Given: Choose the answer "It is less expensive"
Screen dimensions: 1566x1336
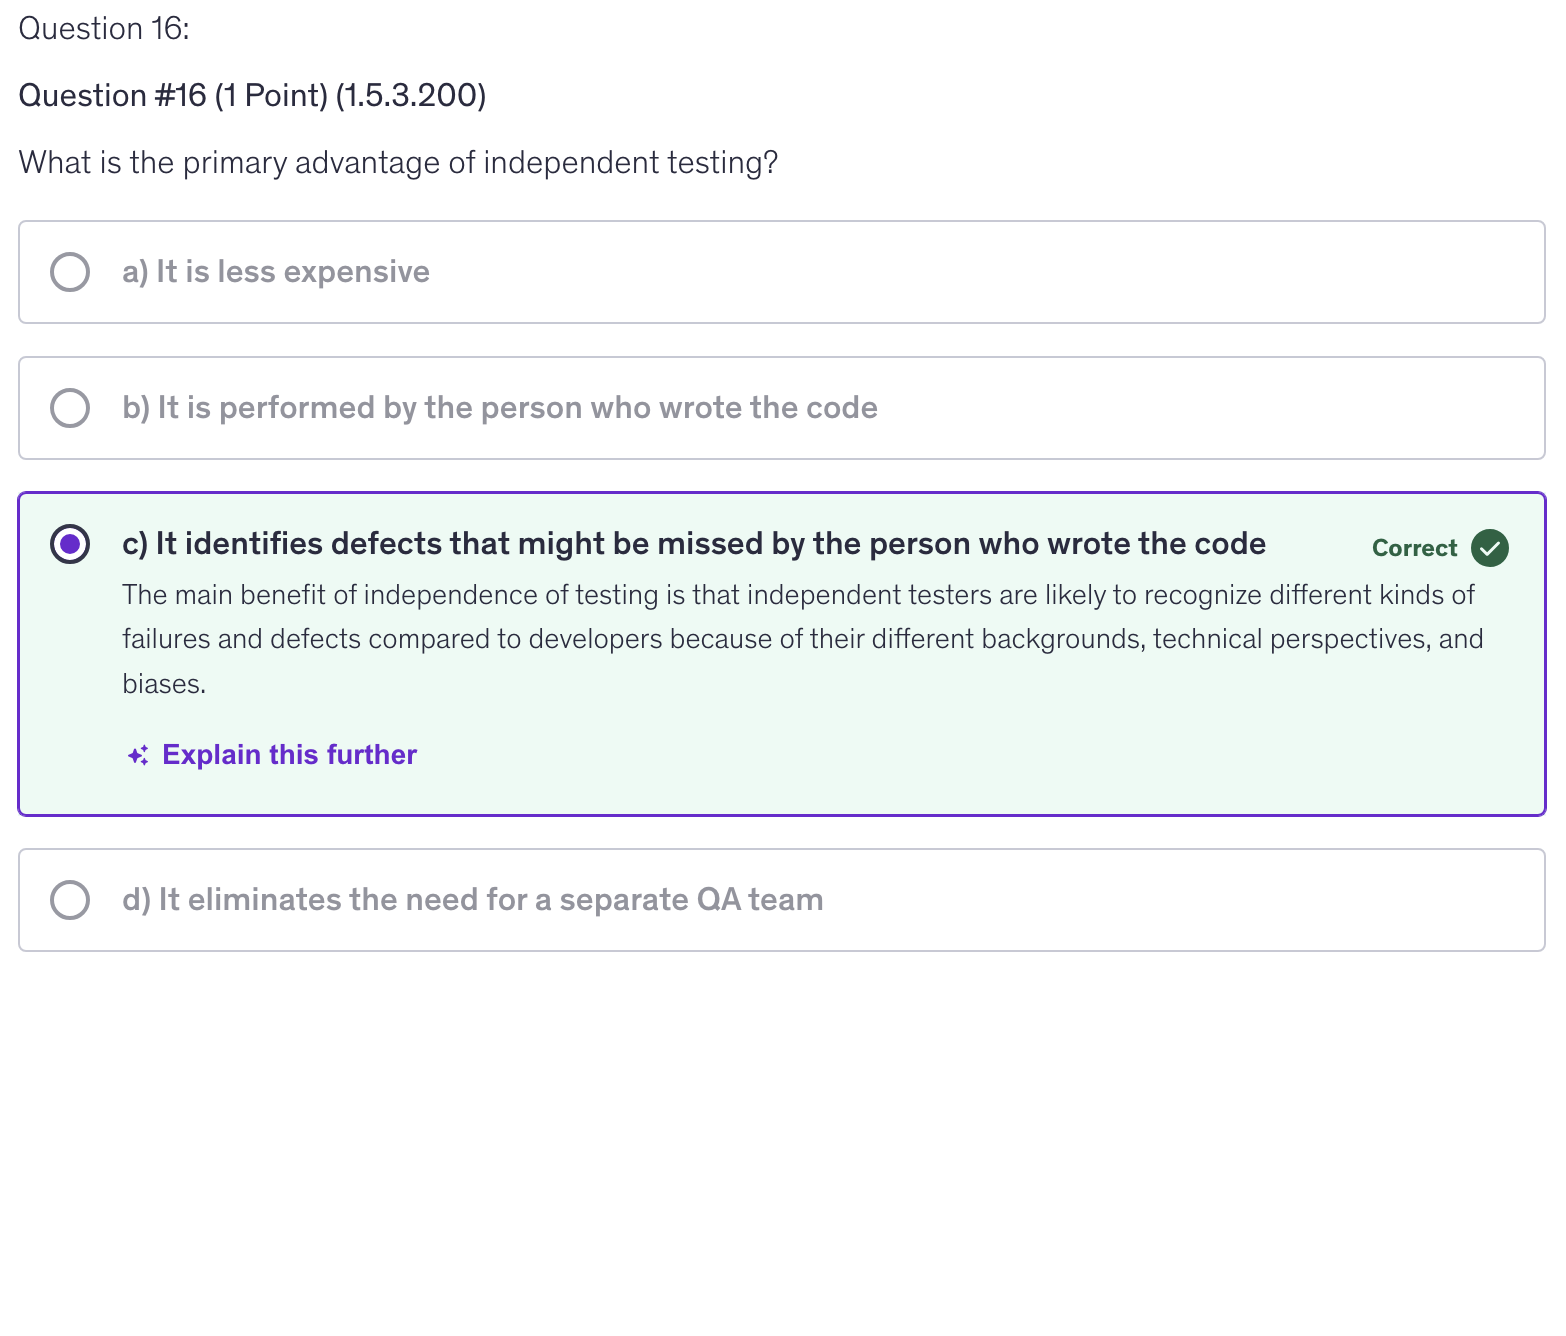Looking at the screenshot, I should (x=276, y=272).
